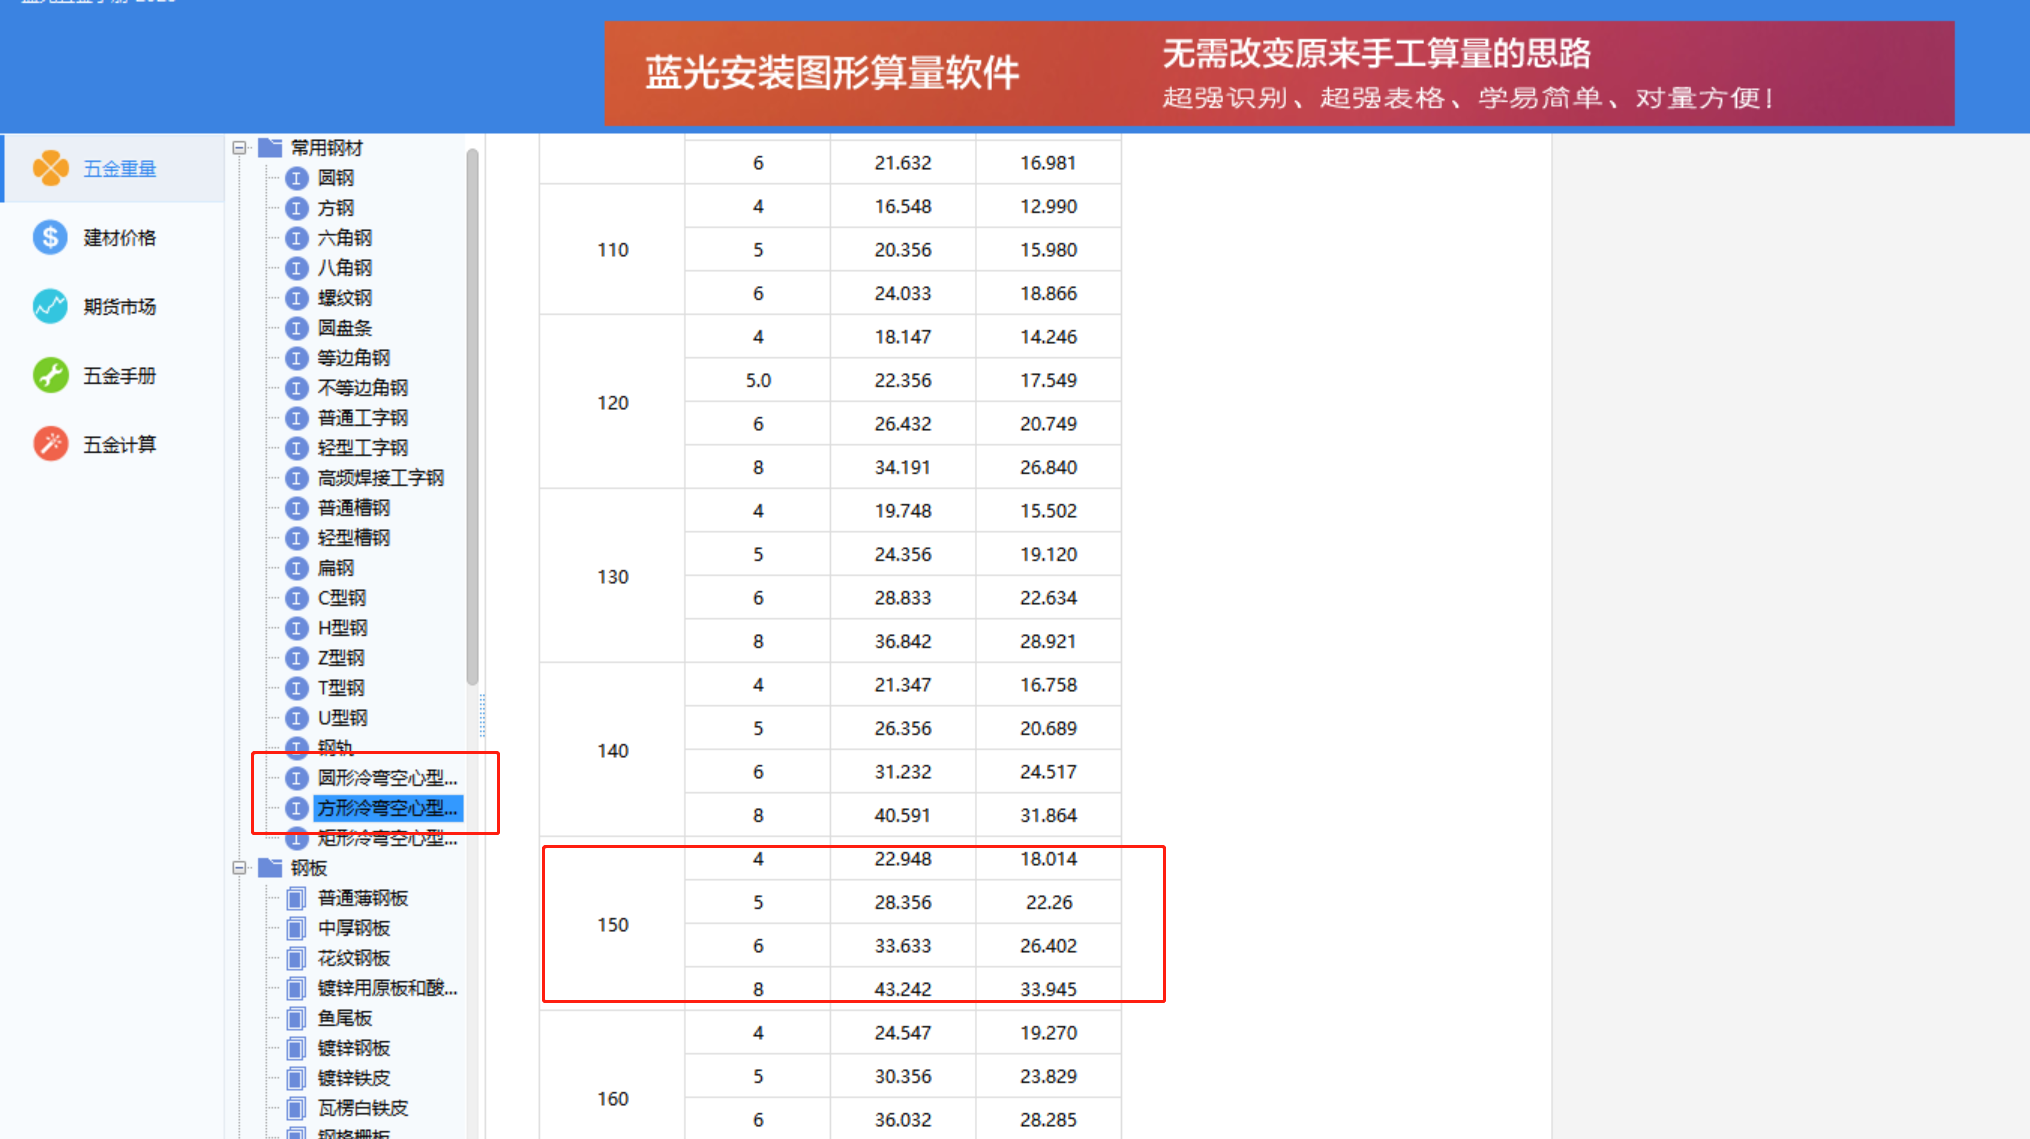This screenshot has height=1139, width=2030.
Task: Select 圆形冷弯空心型 tree item
Action: click(x=387, y=778)
